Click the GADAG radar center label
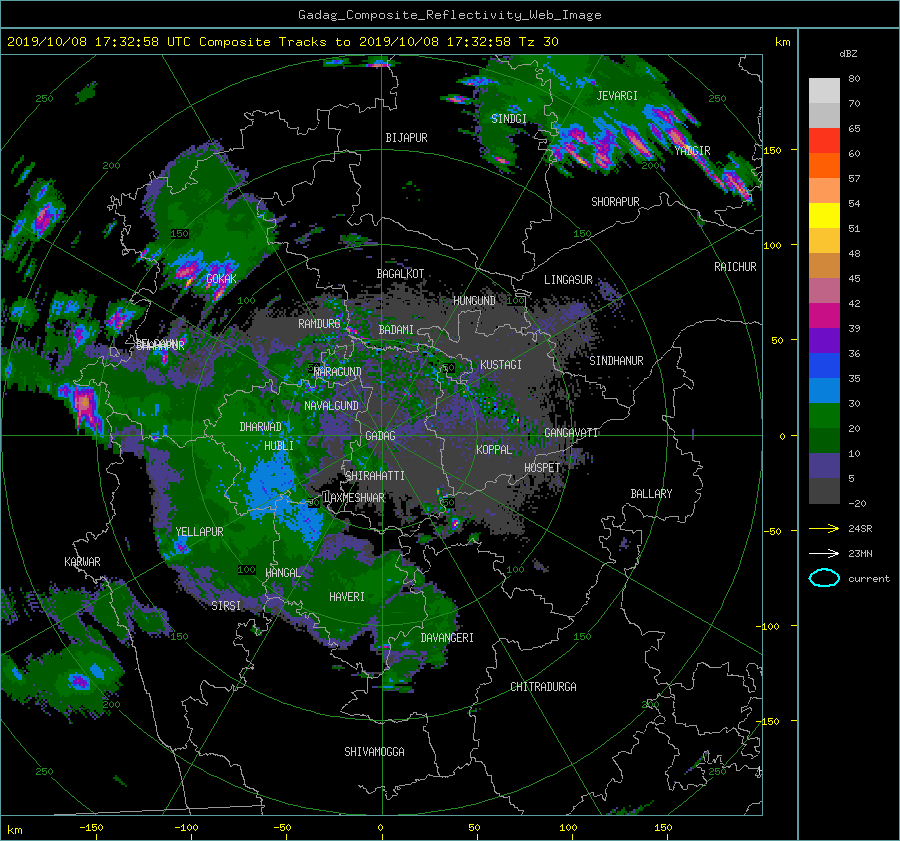 click(380, 436)
